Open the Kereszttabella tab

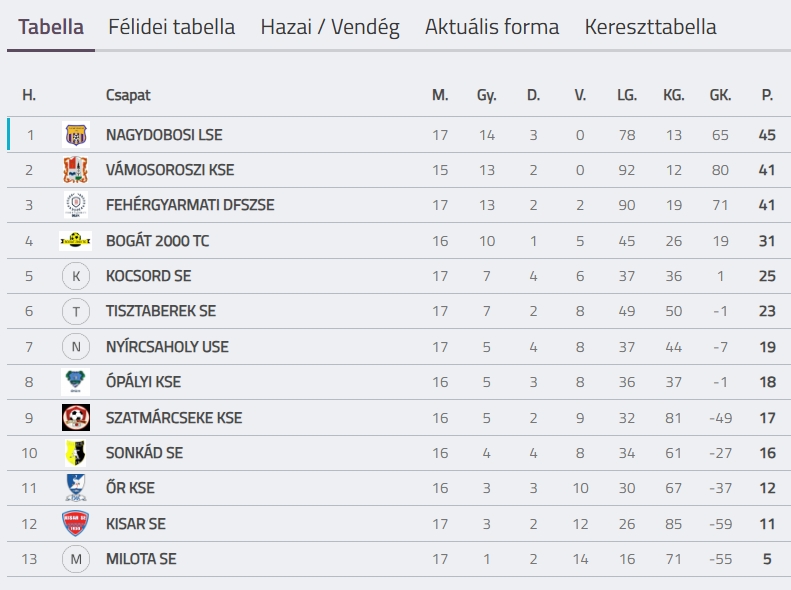(650, 27)
